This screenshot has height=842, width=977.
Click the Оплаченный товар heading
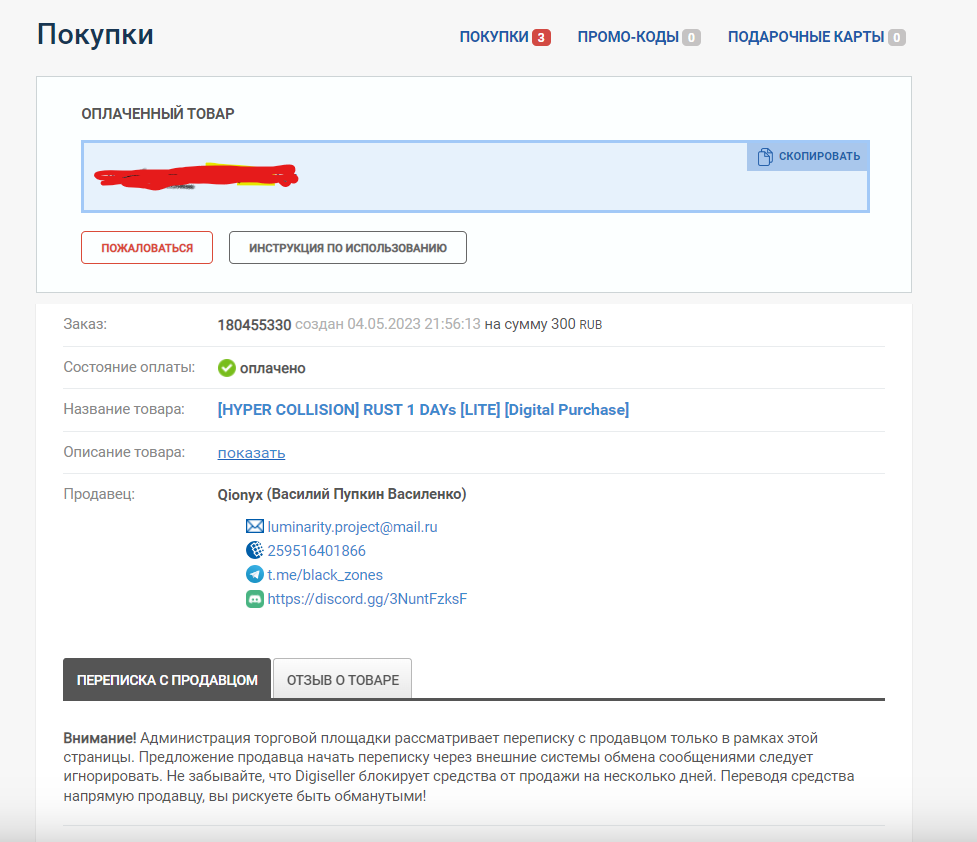pos(158,113)
